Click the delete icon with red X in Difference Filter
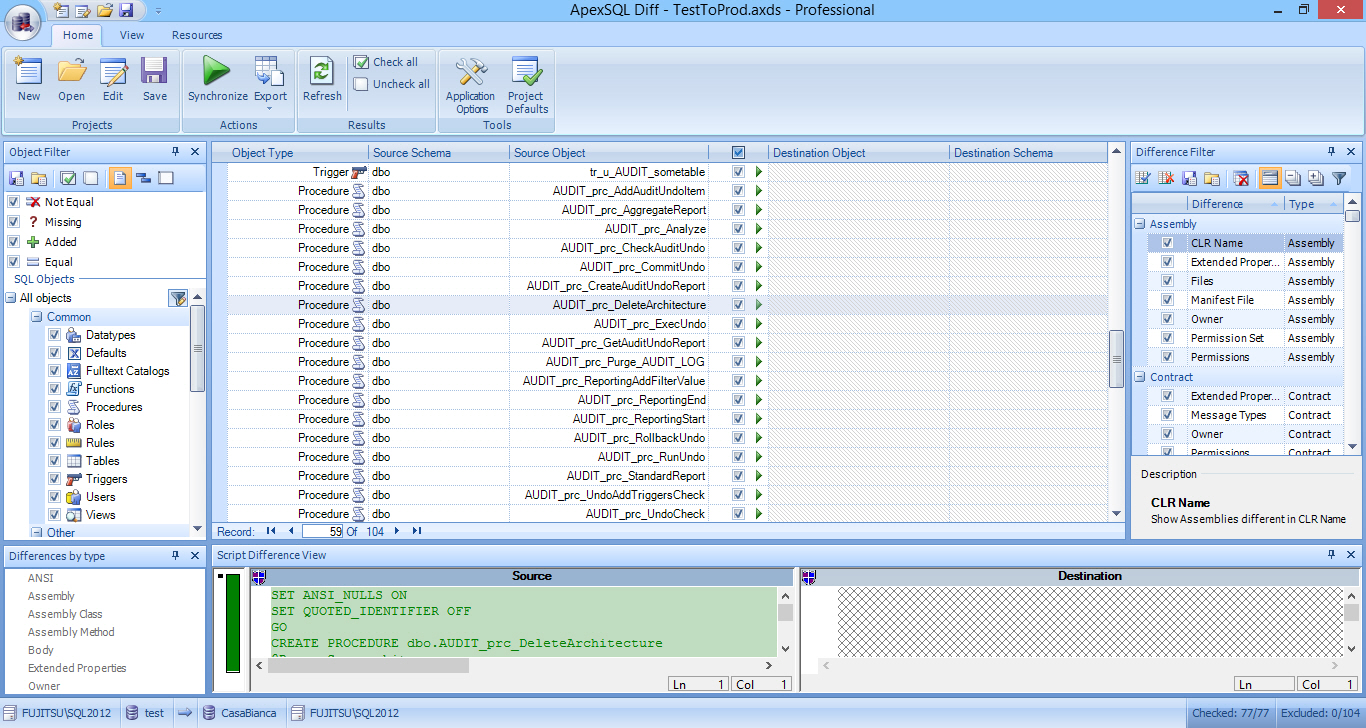The width and height of the screenshot is (1366, 728). [1241, 178]
